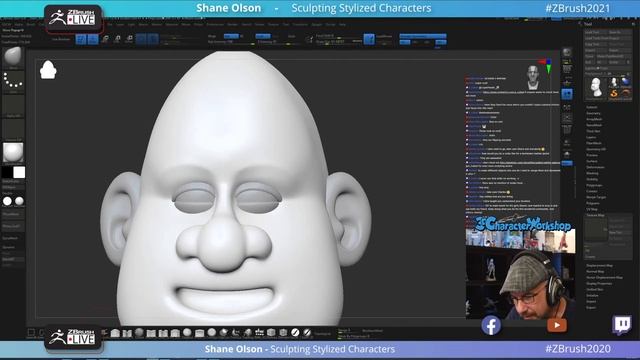This screenshot has height=360, width=640.
Task: Open the Material sphere selector
Action: coord(13,153)
